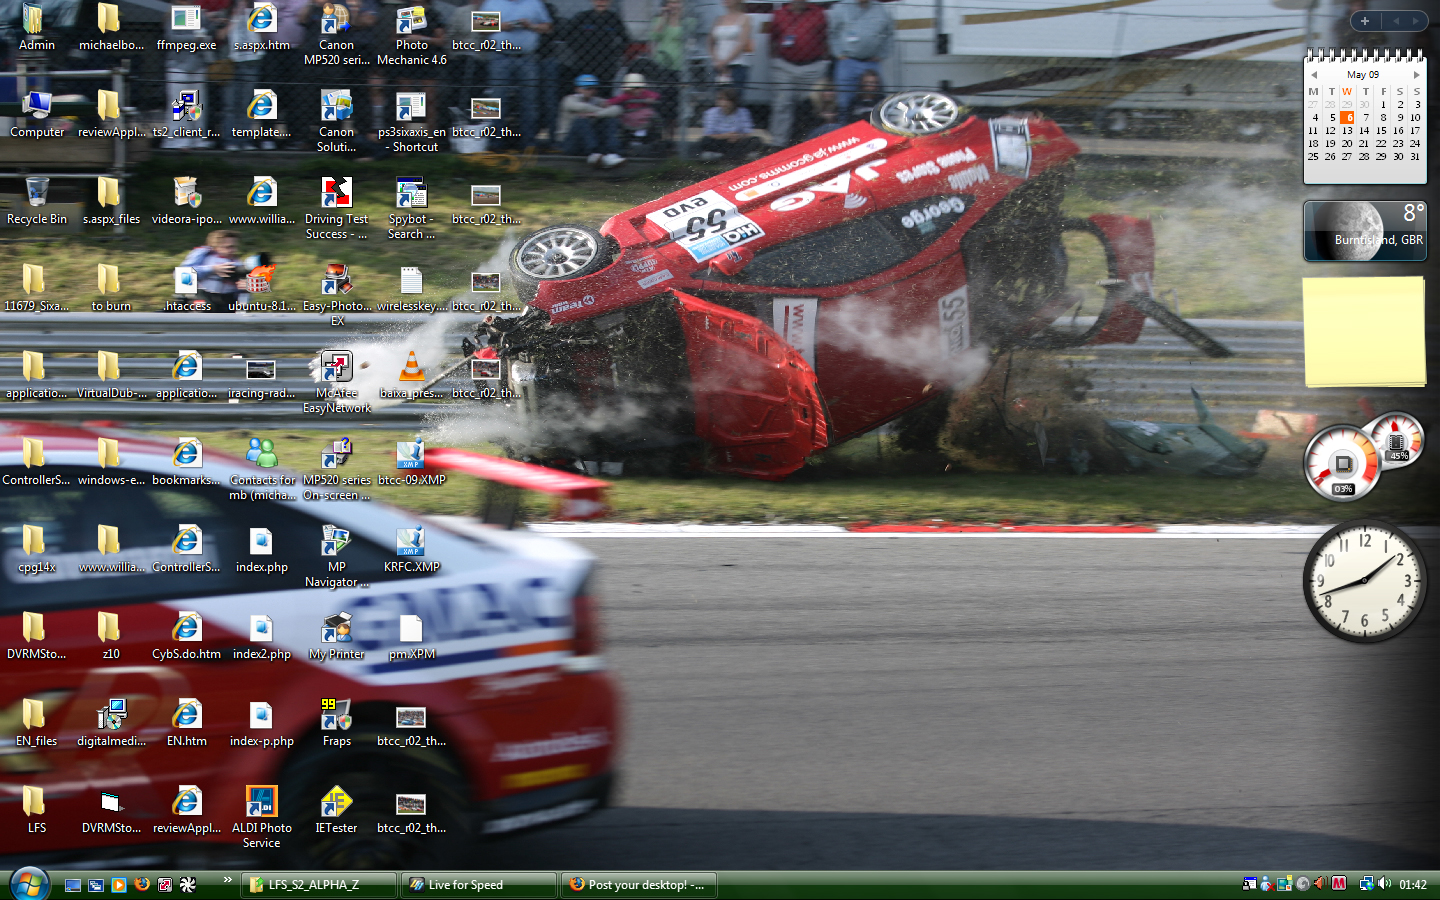The image size is (1440, 900).
Task: Select the baixa_pres VLC cone icon
Action: click(x=411, y=376)
